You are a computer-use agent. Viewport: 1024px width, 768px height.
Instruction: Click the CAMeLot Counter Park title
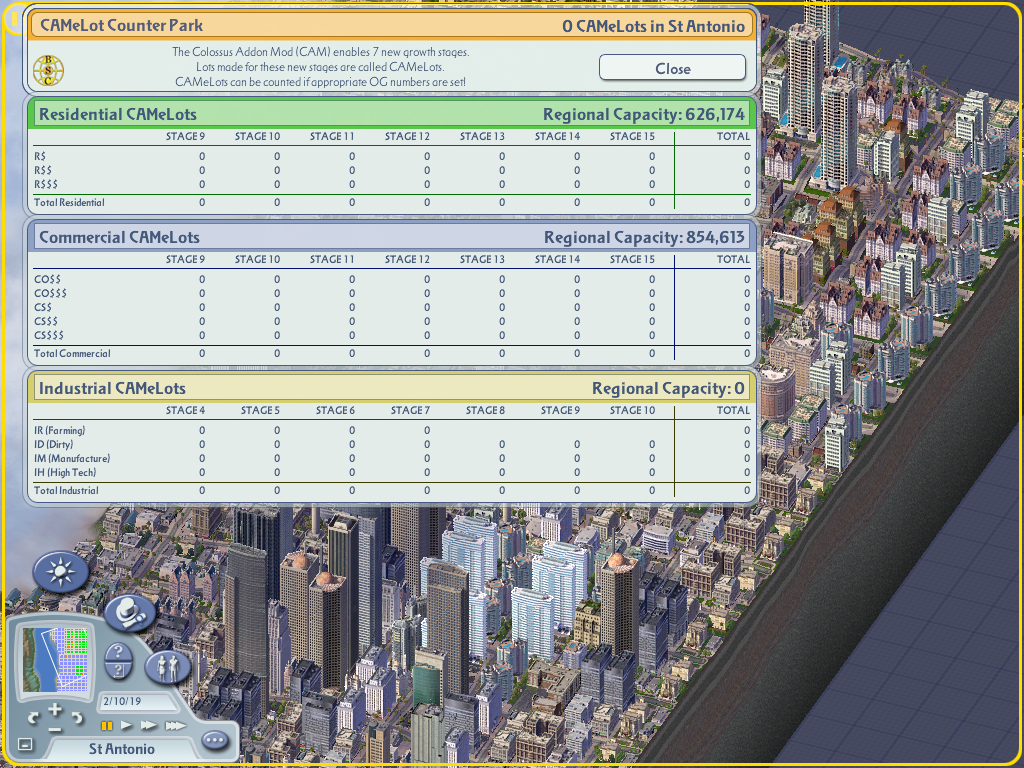121,25
